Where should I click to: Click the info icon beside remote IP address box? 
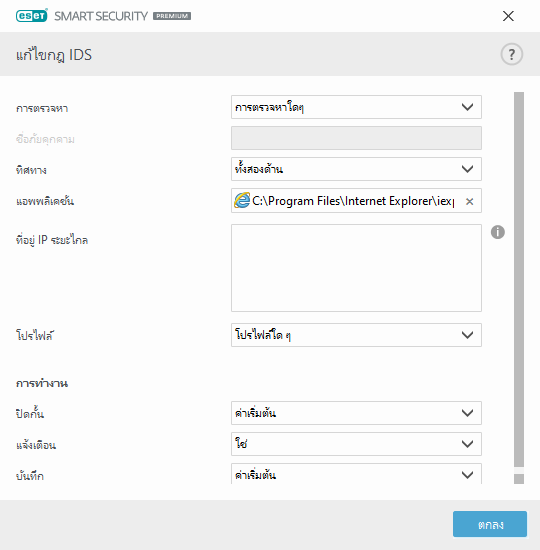[x=498, y=232]
